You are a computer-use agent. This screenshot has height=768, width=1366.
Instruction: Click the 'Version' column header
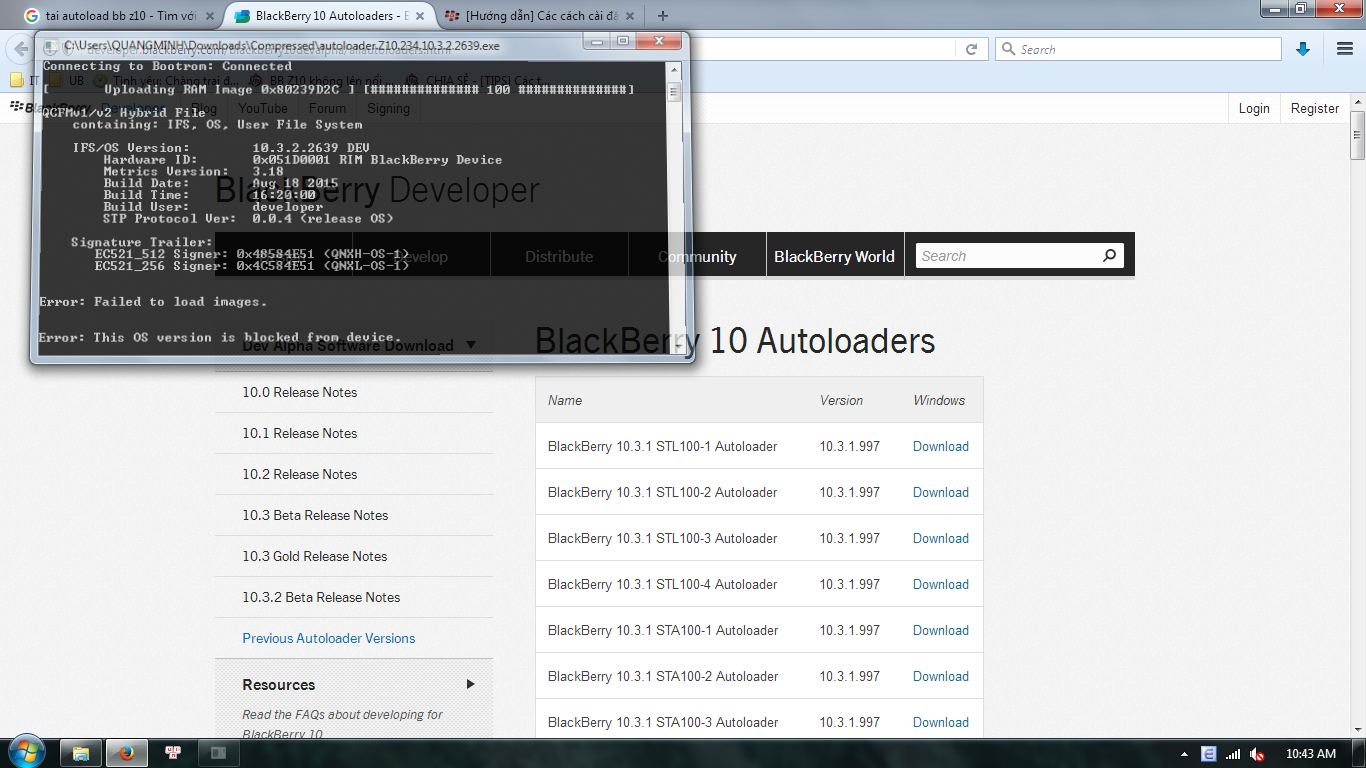[841, 400]
